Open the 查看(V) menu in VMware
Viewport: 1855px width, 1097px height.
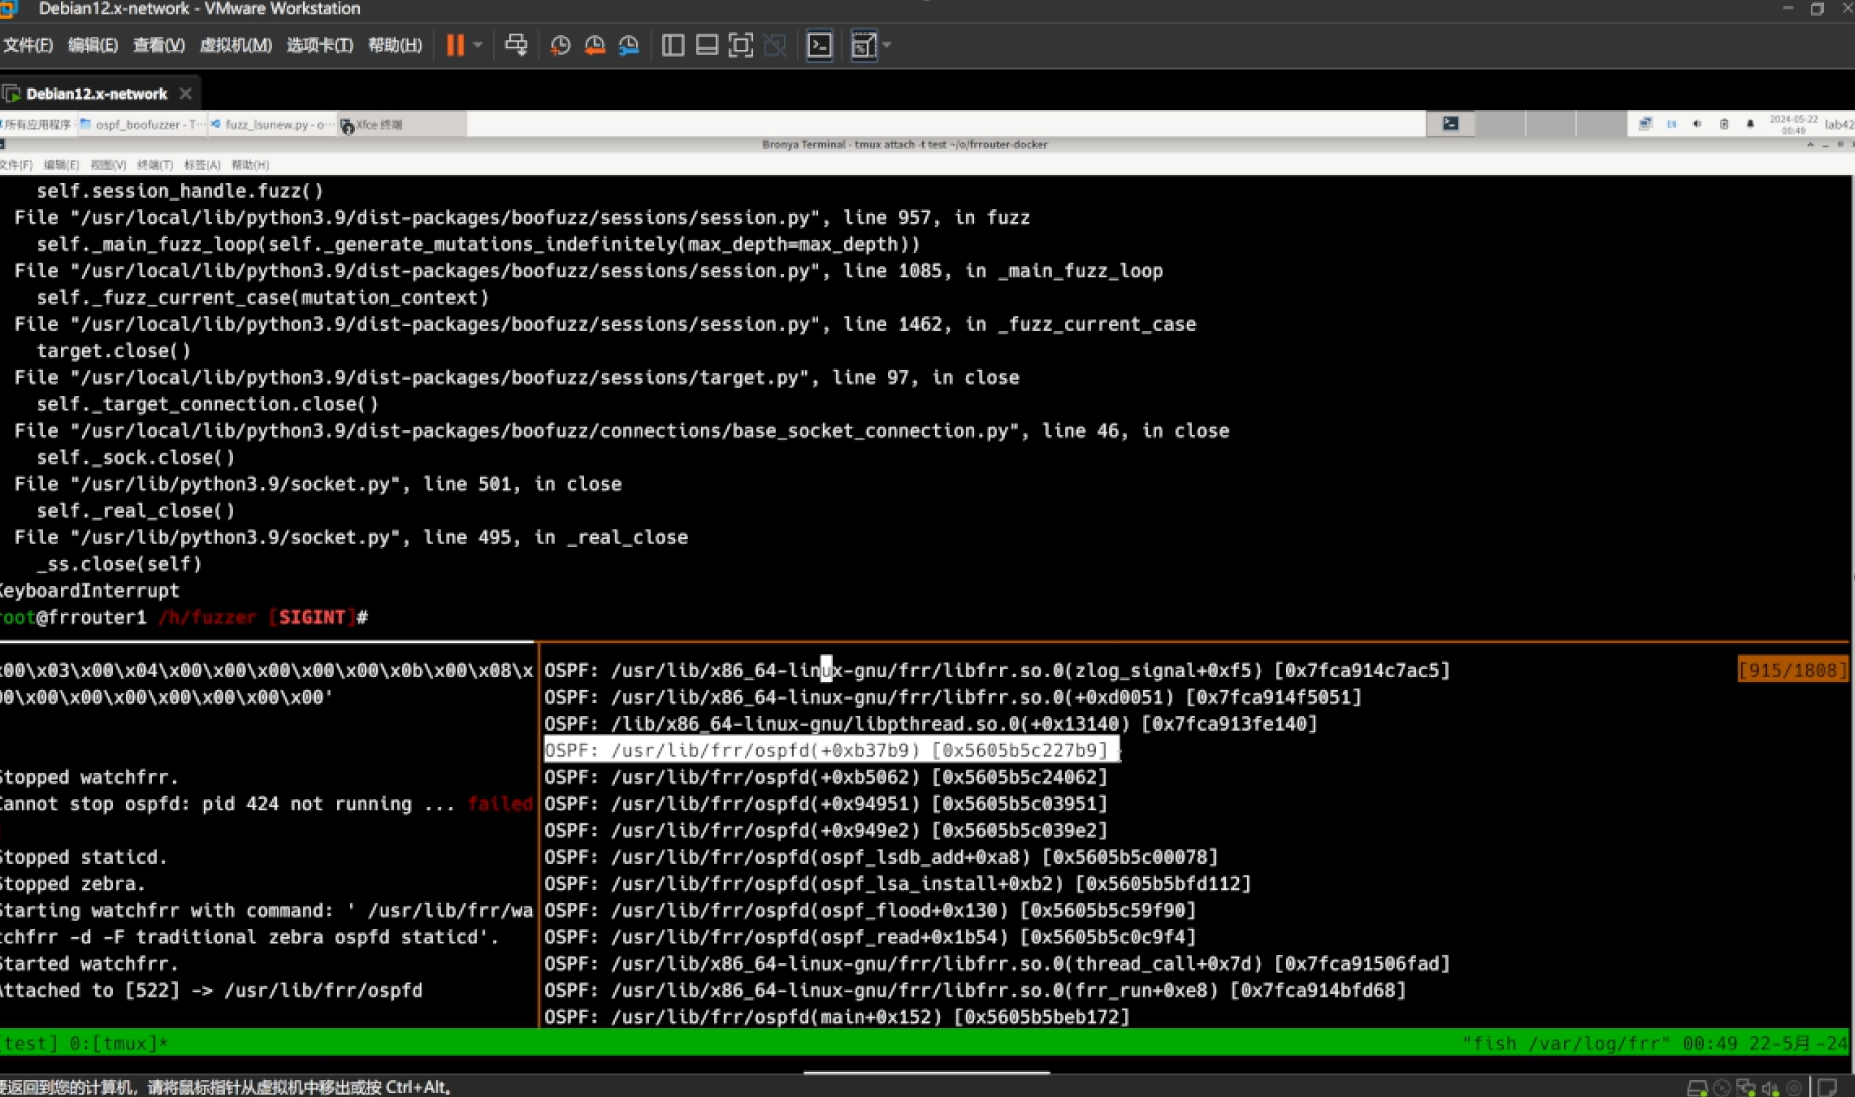pyautogui.click(x=158, y=45)
